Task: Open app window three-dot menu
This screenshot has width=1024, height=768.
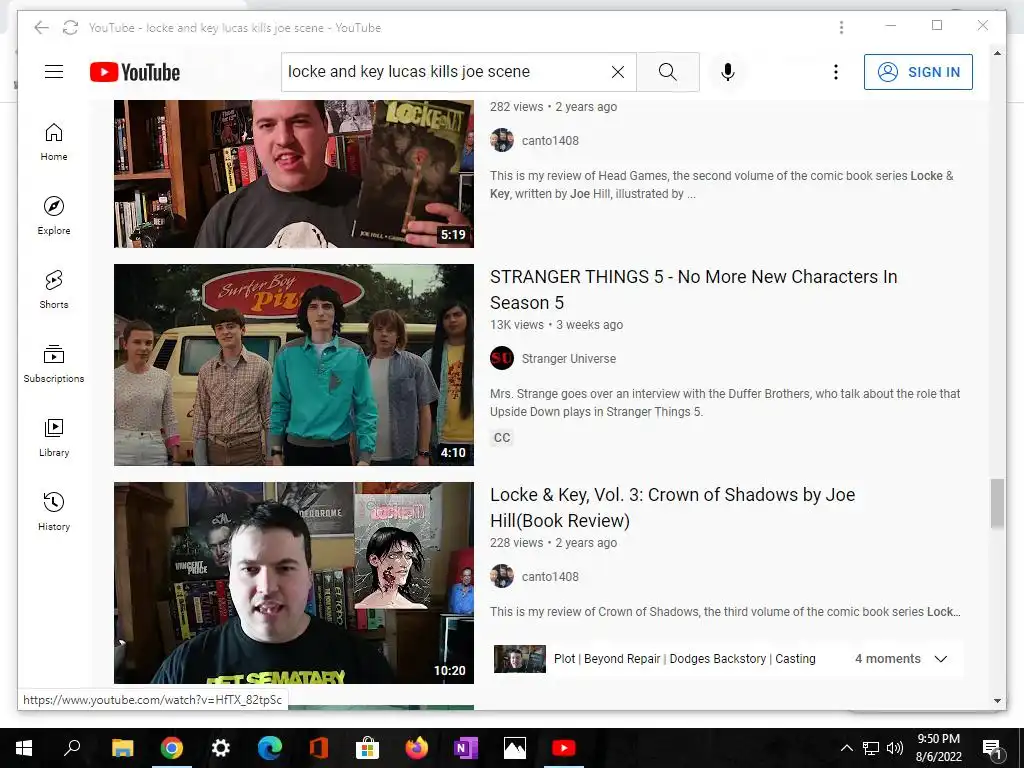Action: click(841, 27)
